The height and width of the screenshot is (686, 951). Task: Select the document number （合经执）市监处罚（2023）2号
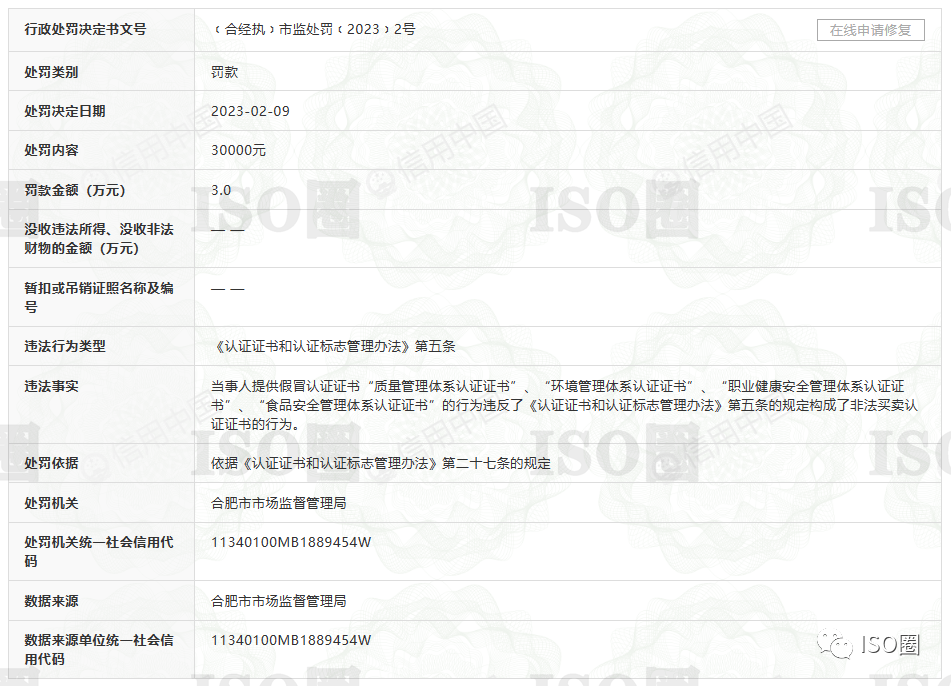pyautogui.click(x=313, y=29)
